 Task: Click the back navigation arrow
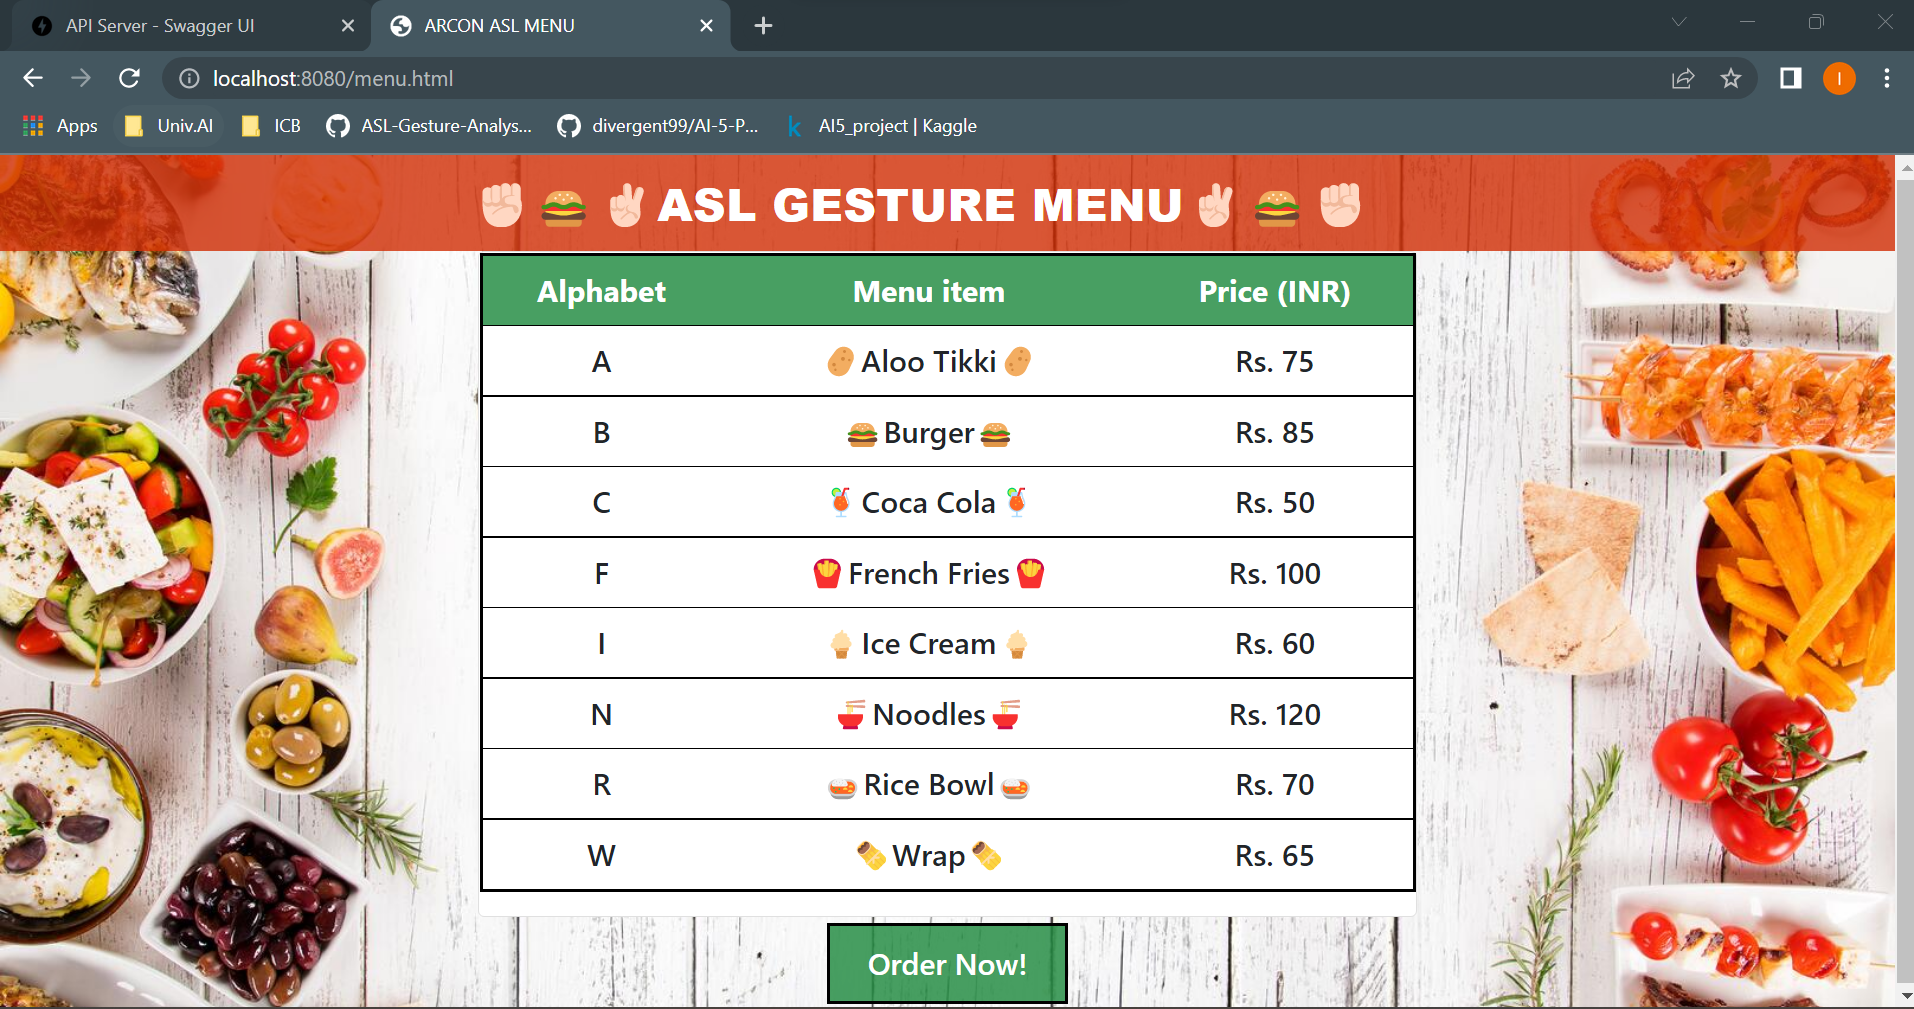pos(33,78)
